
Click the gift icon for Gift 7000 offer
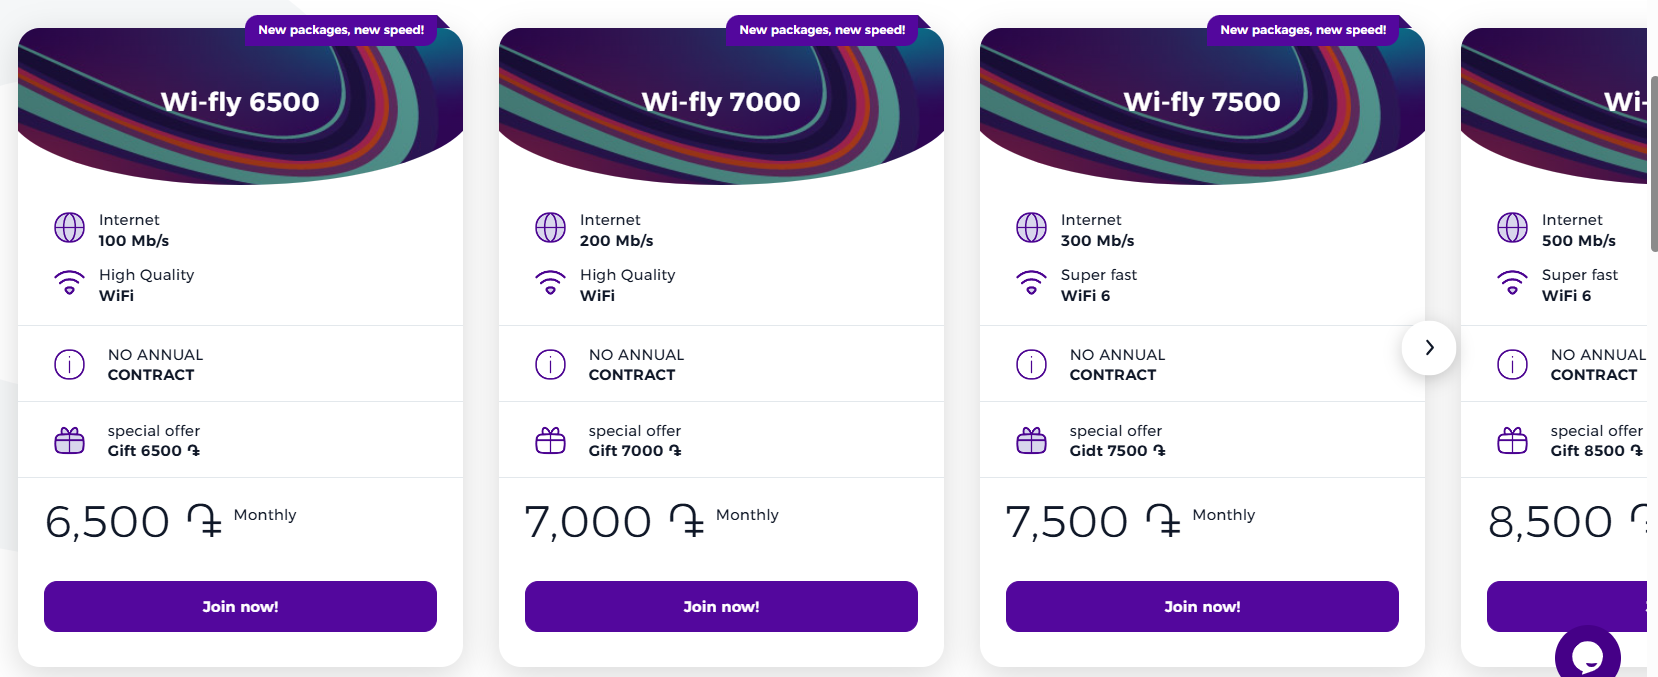pos(550,440)
